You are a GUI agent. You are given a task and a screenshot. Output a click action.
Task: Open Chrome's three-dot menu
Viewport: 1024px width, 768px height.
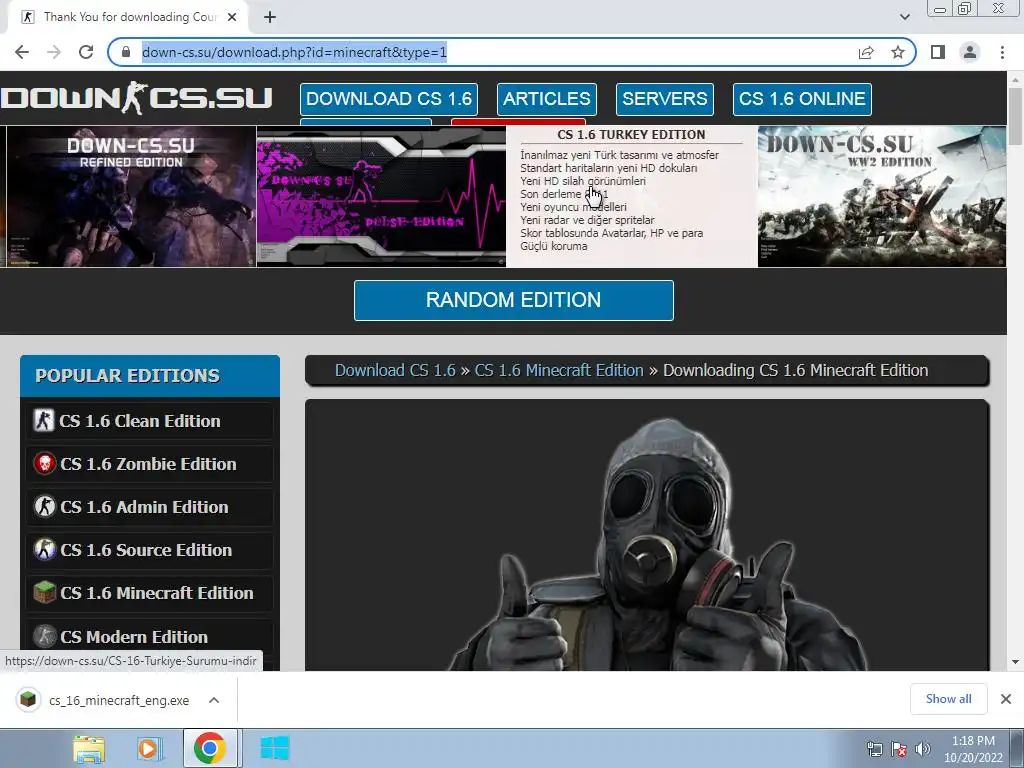tap(1002, 52)
